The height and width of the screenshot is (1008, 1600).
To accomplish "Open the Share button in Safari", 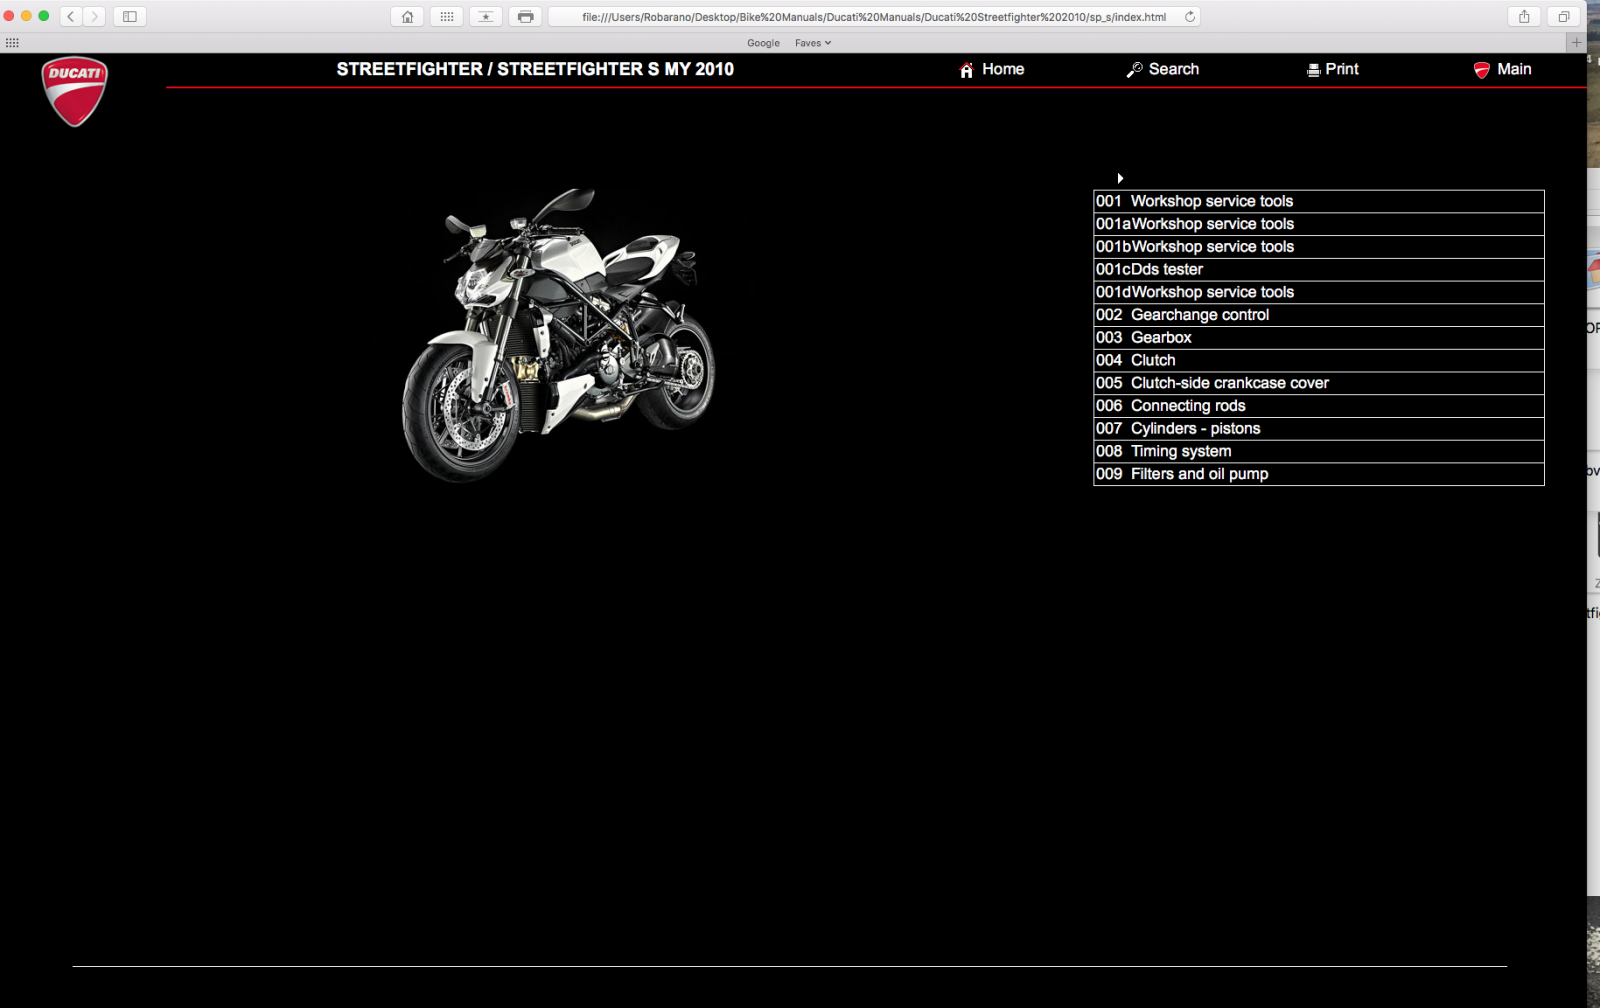I will (x=1524, y=16).
